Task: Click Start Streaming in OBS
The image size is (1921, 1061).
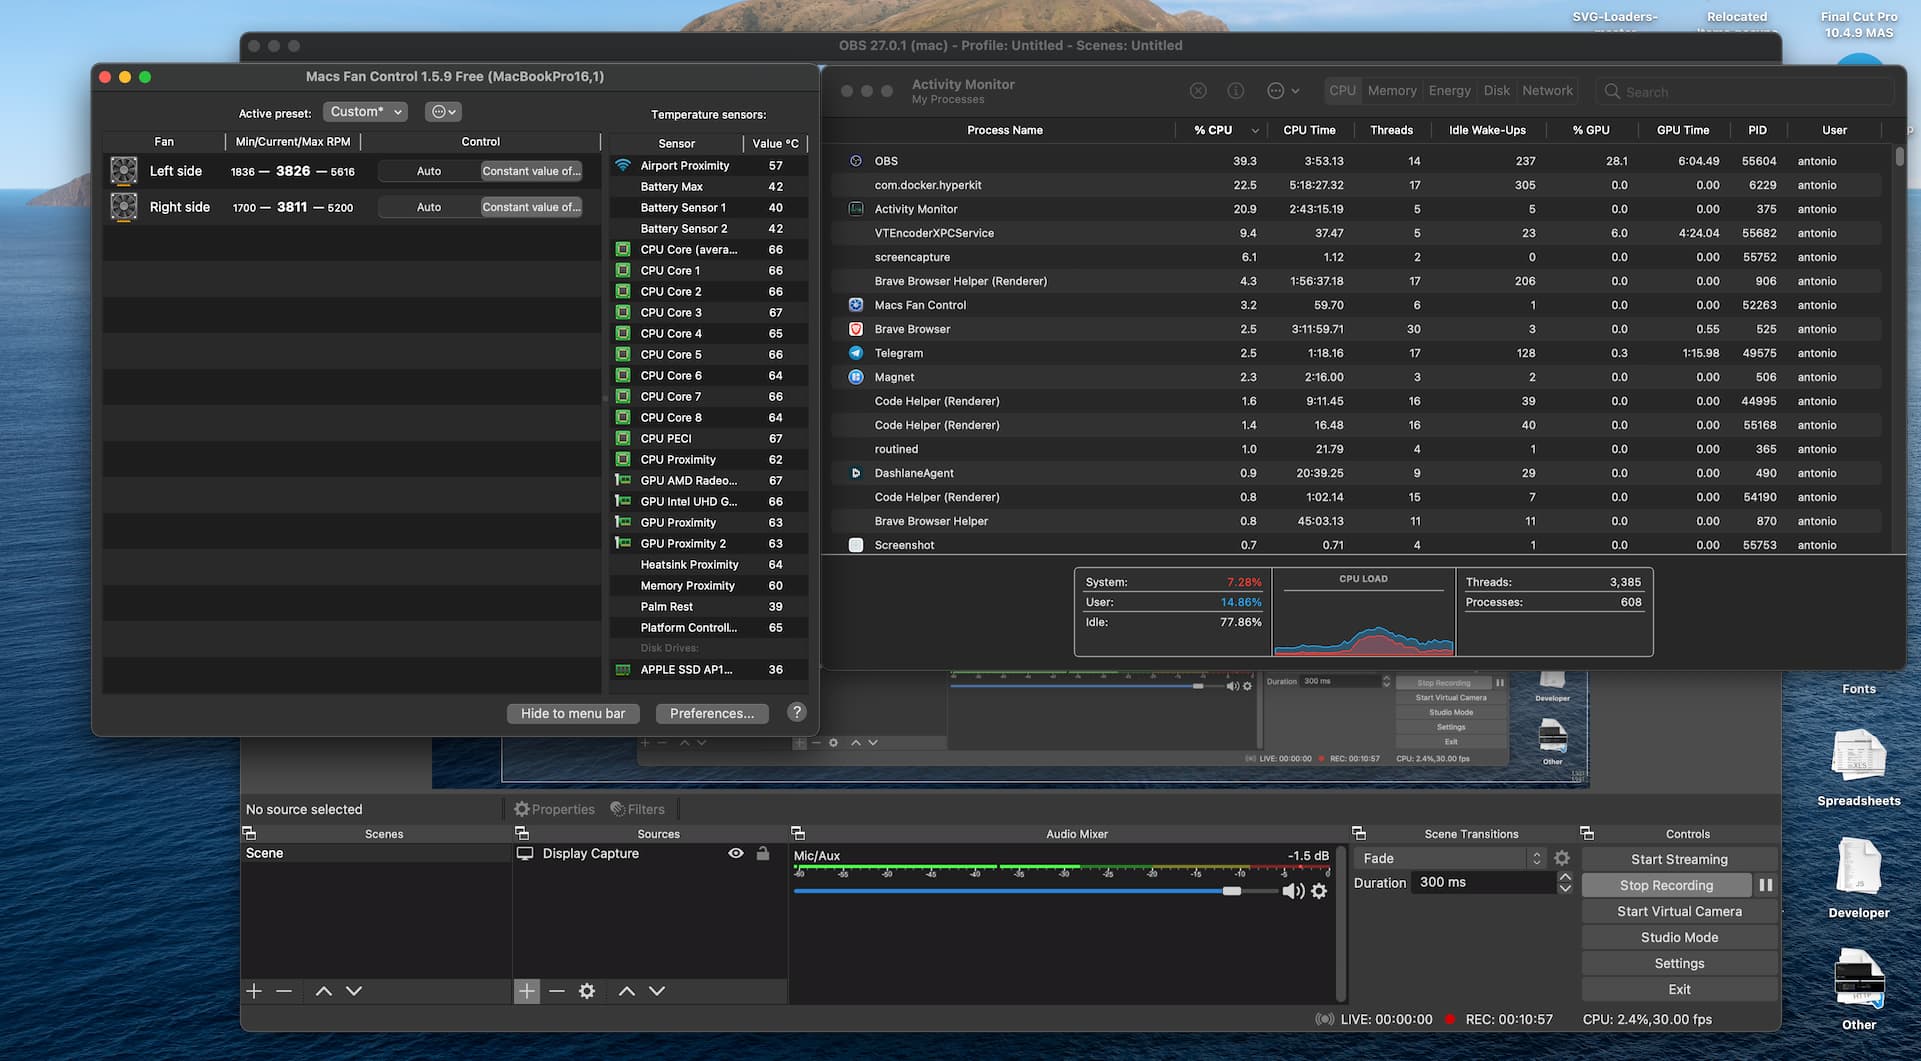Action: pos(1679,859)
